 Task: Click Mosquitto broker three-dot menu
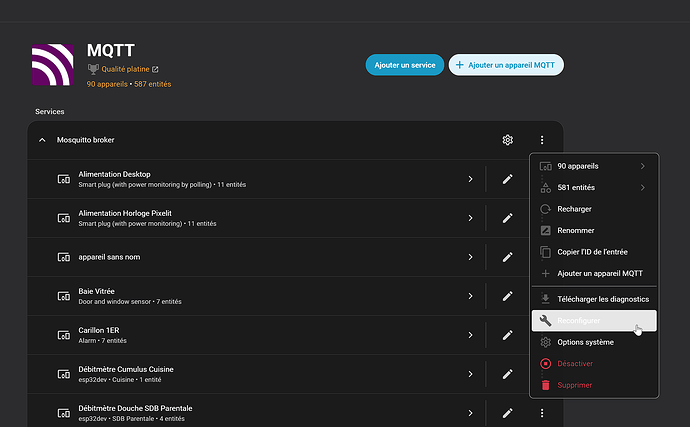pos(542,140)
